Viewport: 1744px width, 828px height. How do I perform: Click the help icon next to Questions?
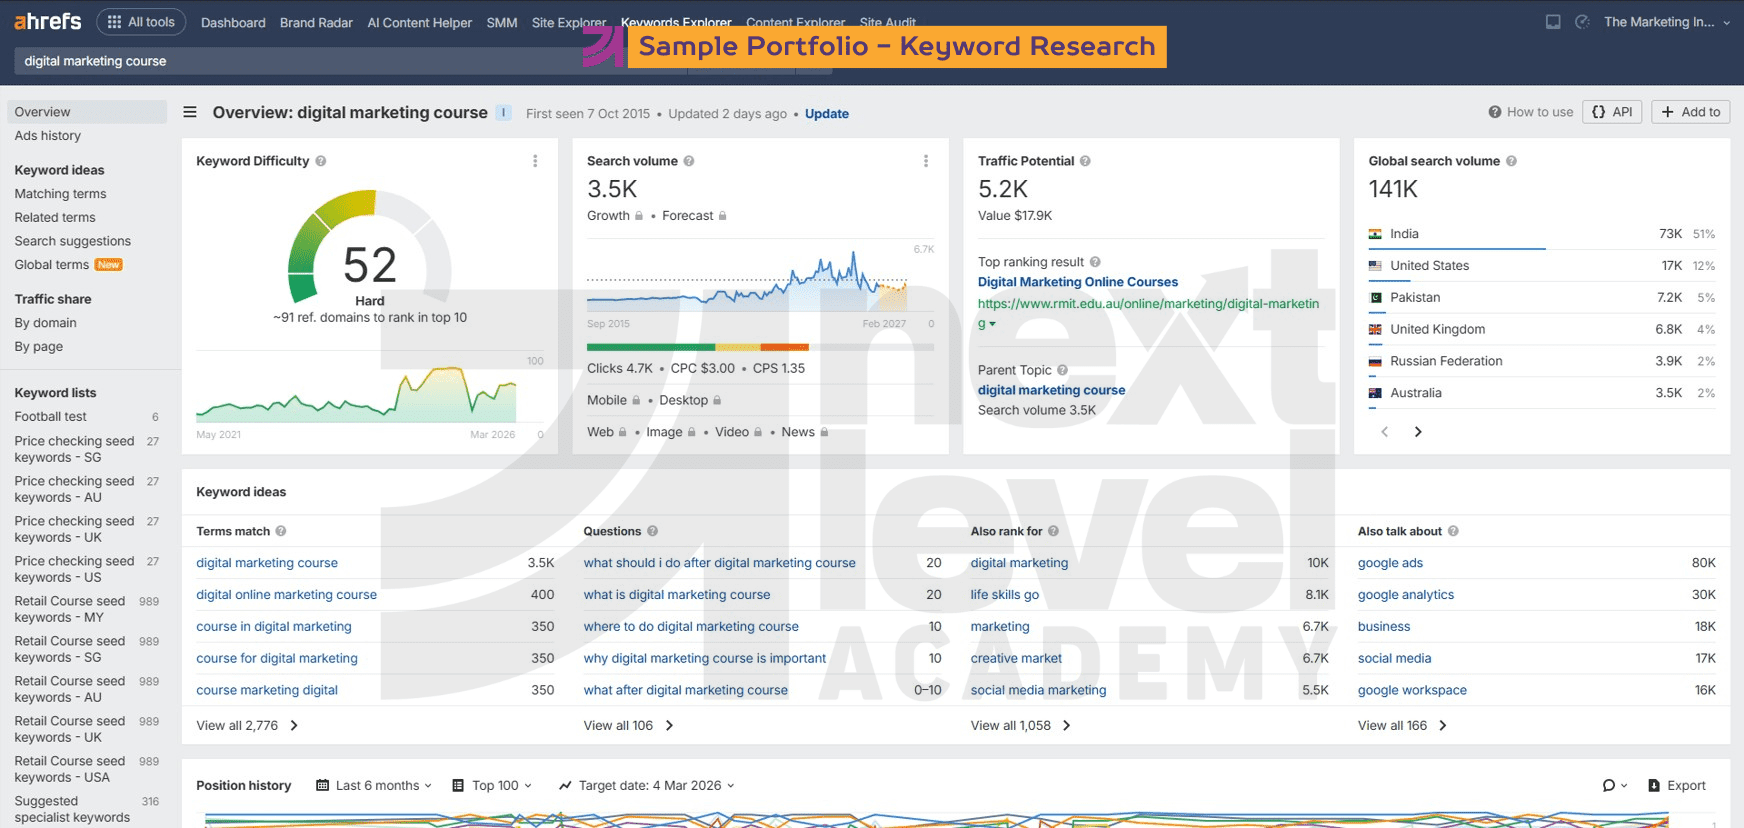point(652,531)
